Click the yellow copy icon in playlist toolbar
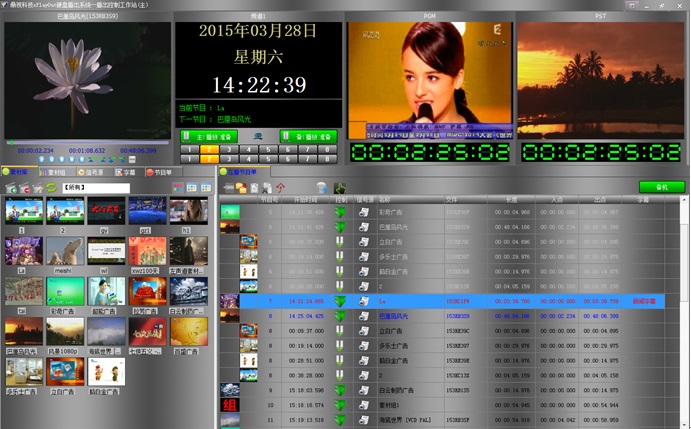This screenshot has height=429, width=691. click(241, 188)
